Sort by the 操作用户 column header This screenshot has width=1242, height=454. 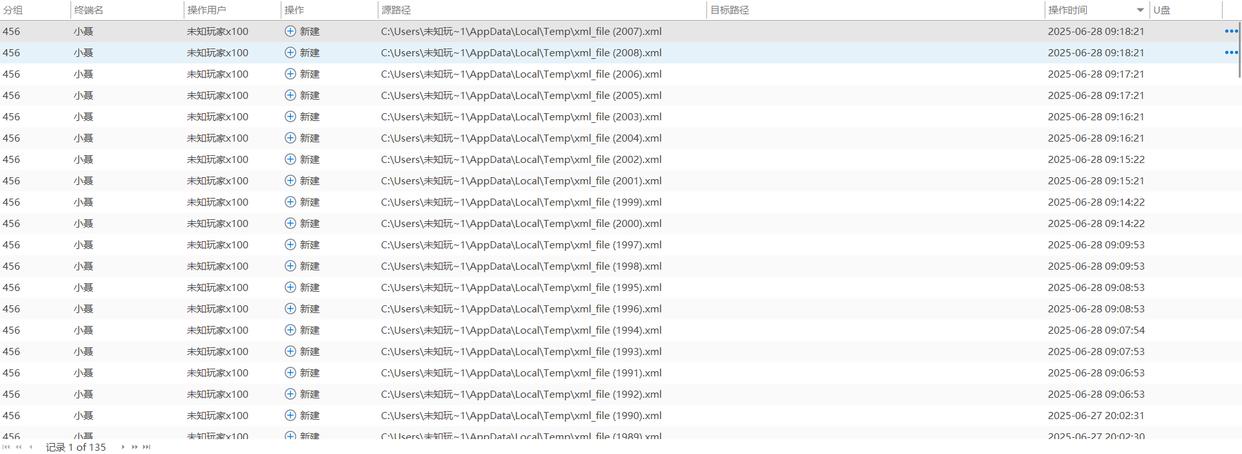tap(206, 10)
